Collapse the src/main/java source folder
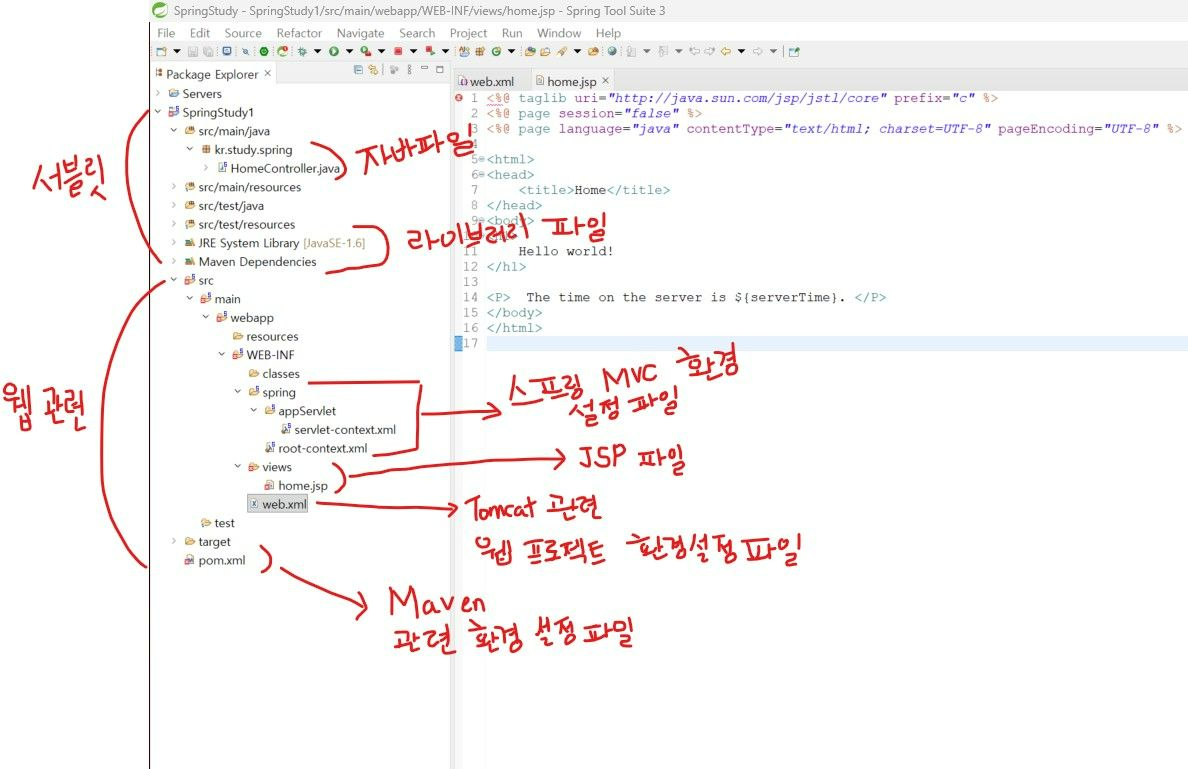 point(174,130)
